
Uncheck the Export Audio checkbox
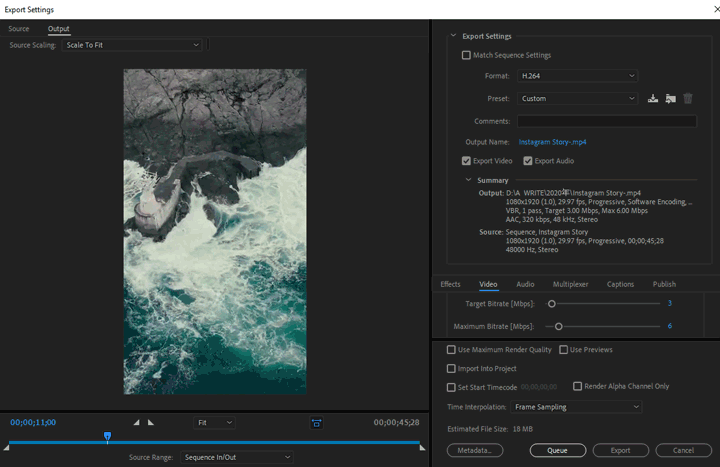(x=527, y=161)
